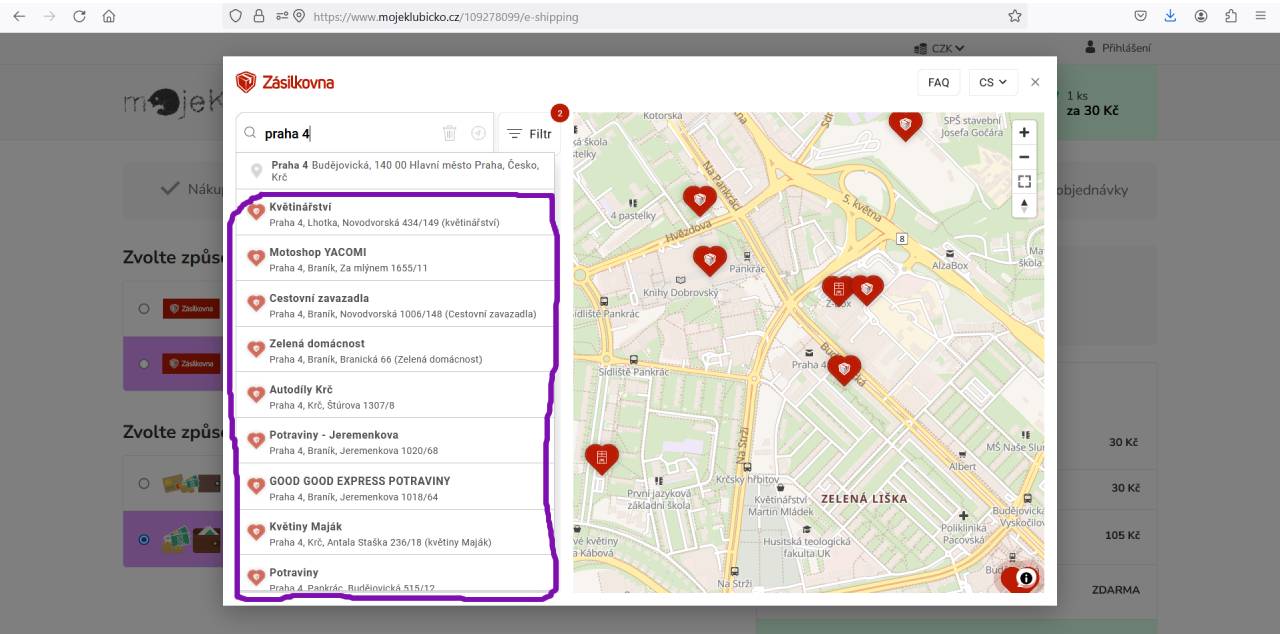Show site security info via the padlock icon

(259, 16)
